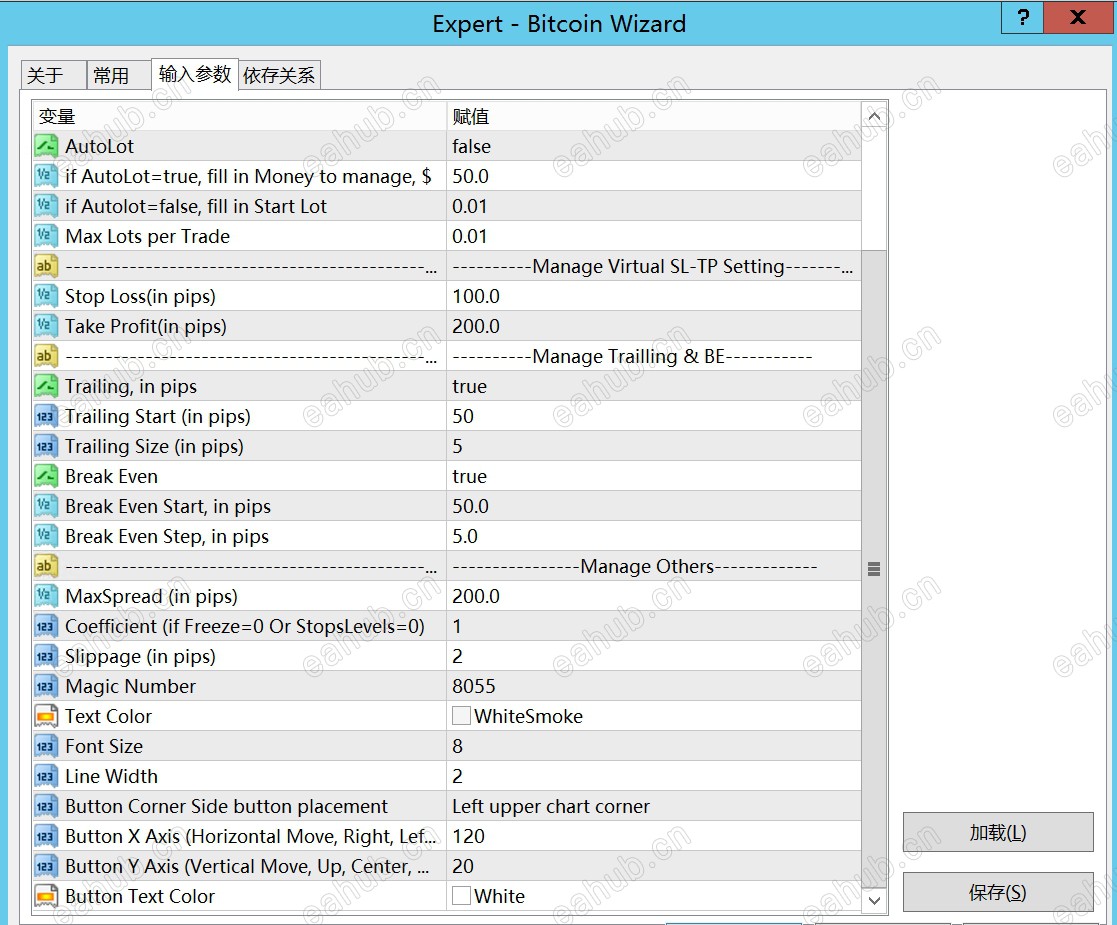Click the Take Profit value 200.0 (row above Manage Trailling)
1117x925 pixels.
(x=476, y=326)
